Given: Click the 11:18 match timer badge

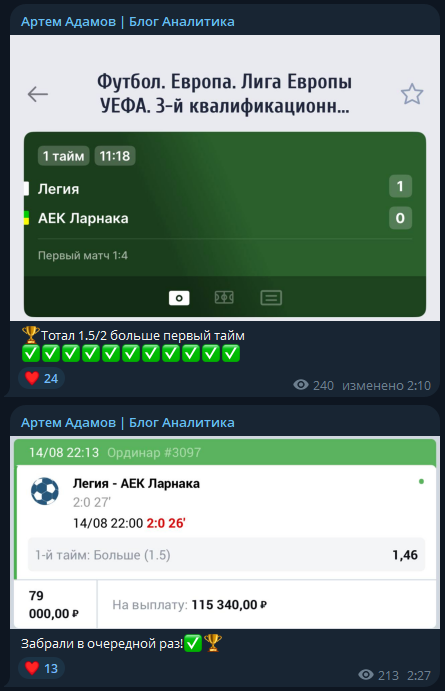Looking at the screenshot, I should [x=115, y=156].
